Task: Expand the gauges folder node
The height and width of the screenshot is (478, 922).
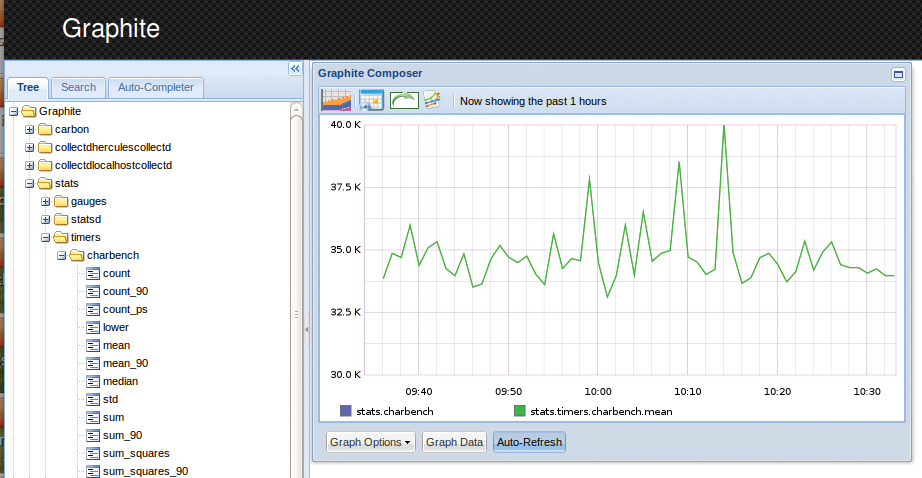Action: [x=46, y=202]
